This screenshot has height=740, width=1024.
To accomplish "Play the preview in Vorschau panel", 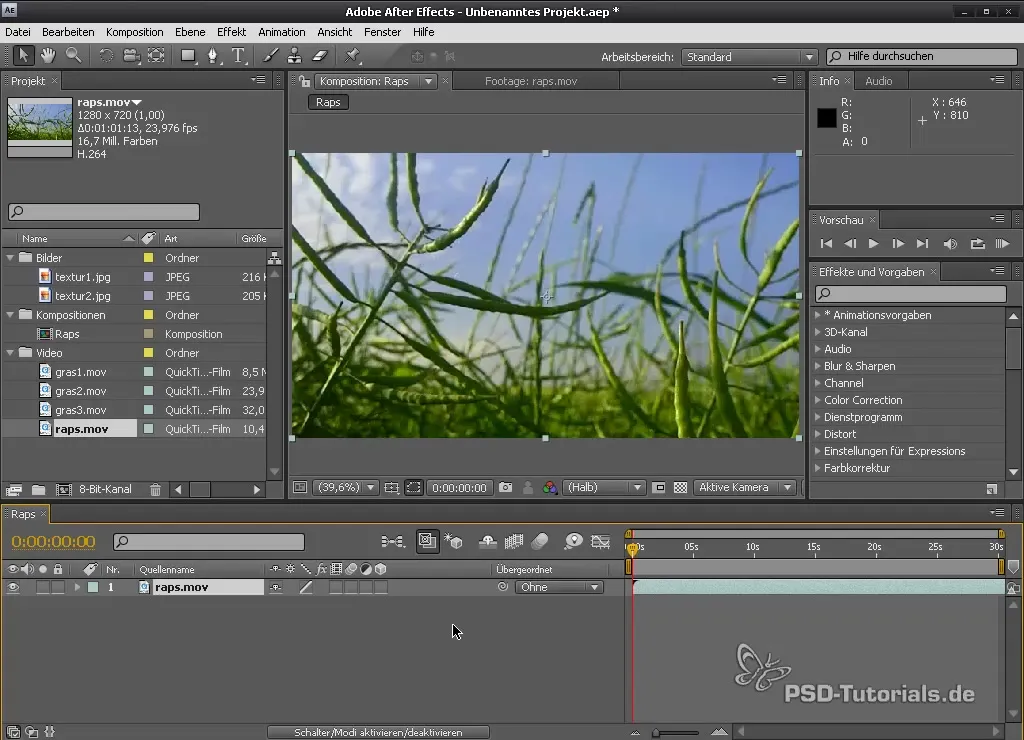I will coord(873,244).
